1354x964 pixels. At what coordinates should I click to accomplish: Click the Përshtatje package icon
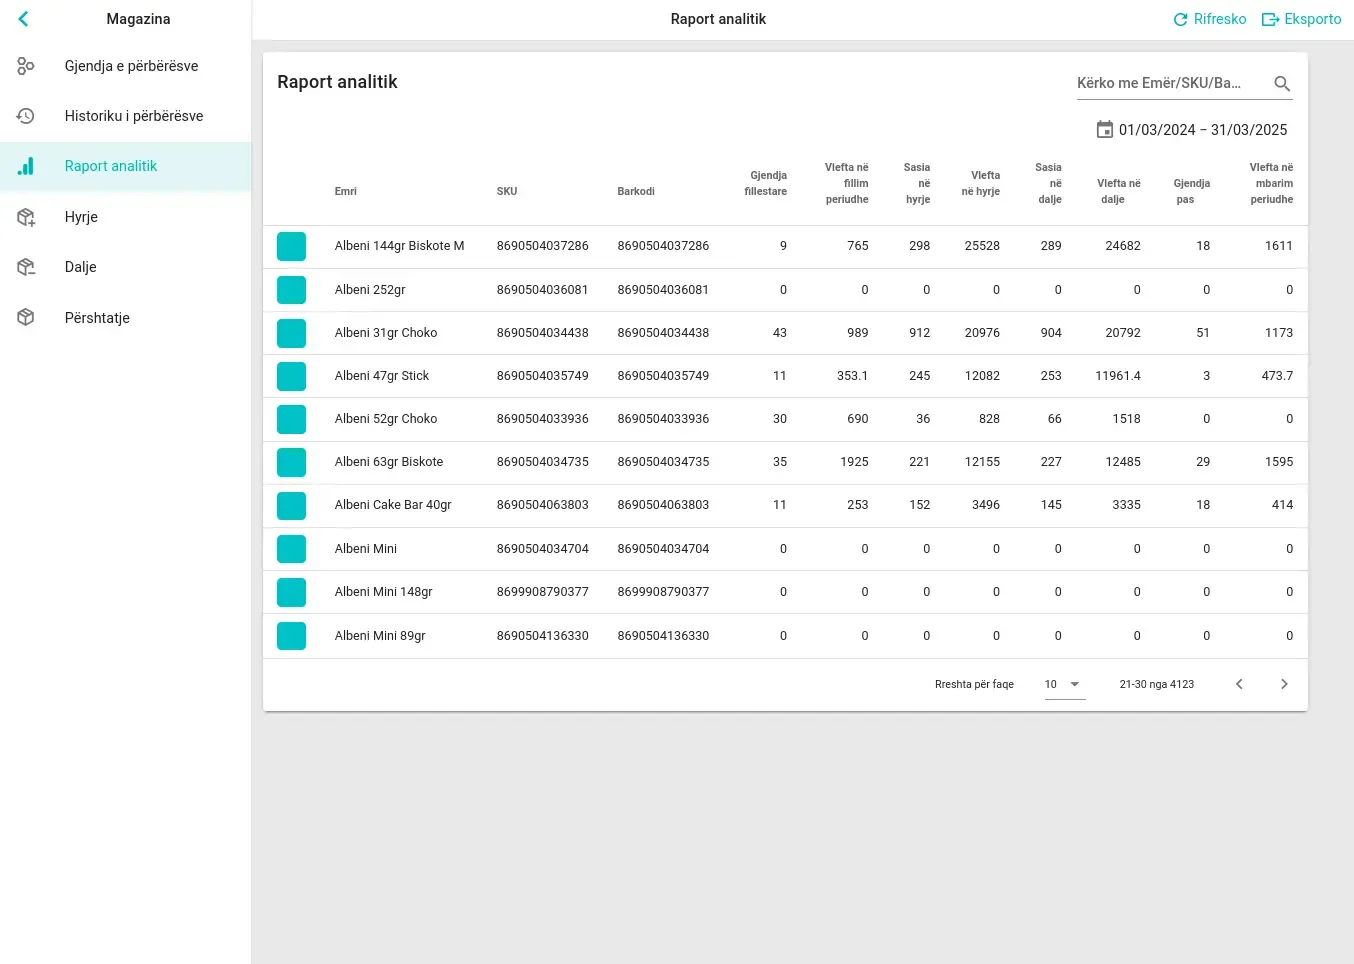(x=26, y=318)
